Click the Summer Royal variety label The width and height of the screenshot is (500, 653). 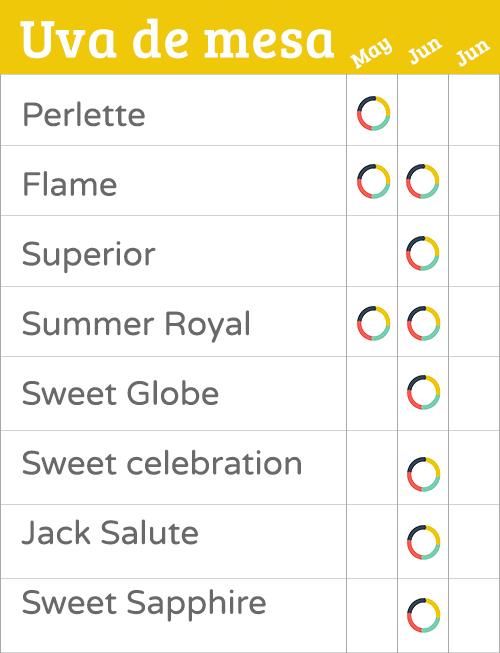136,324
